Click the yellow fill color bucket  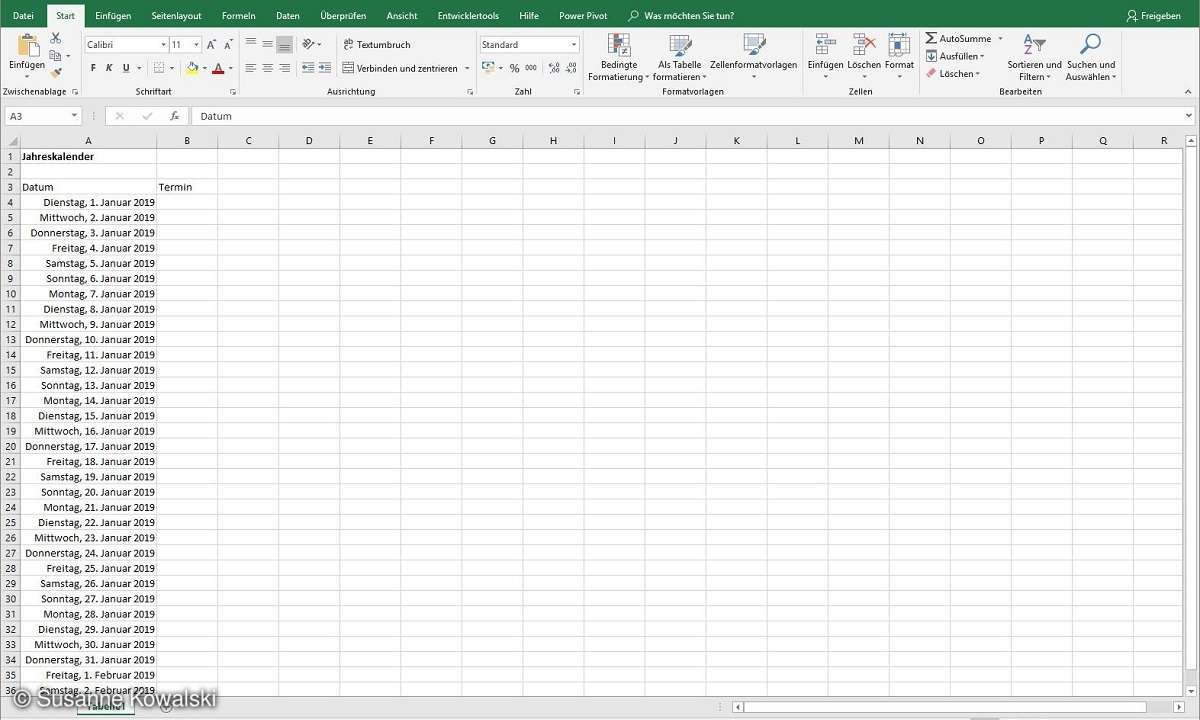(x=192, y=68)
